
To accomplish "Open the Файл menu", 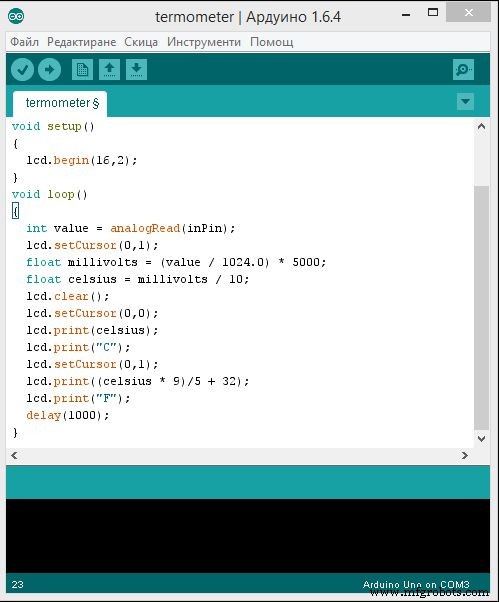I will pyautogui.click(x=24, y=41).
